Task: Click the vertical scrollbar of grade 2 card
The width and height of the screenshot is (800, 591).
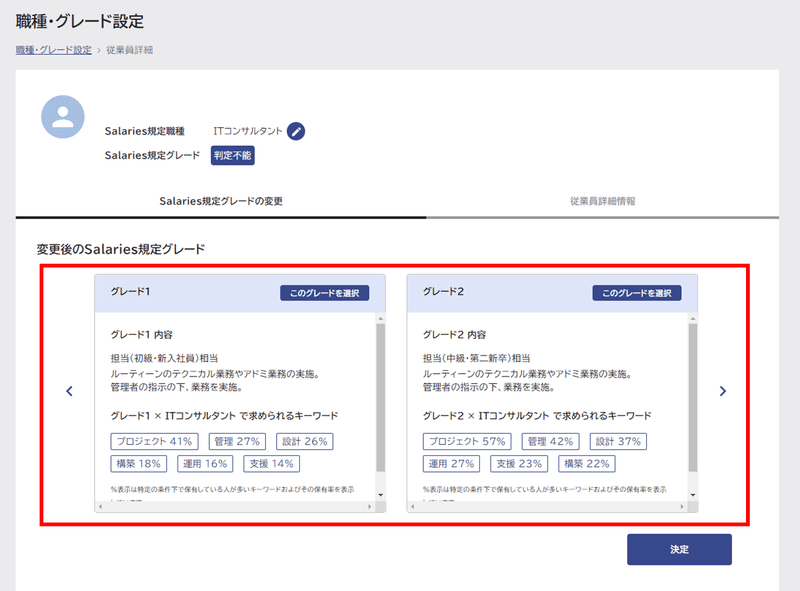Action: point(693,397)
